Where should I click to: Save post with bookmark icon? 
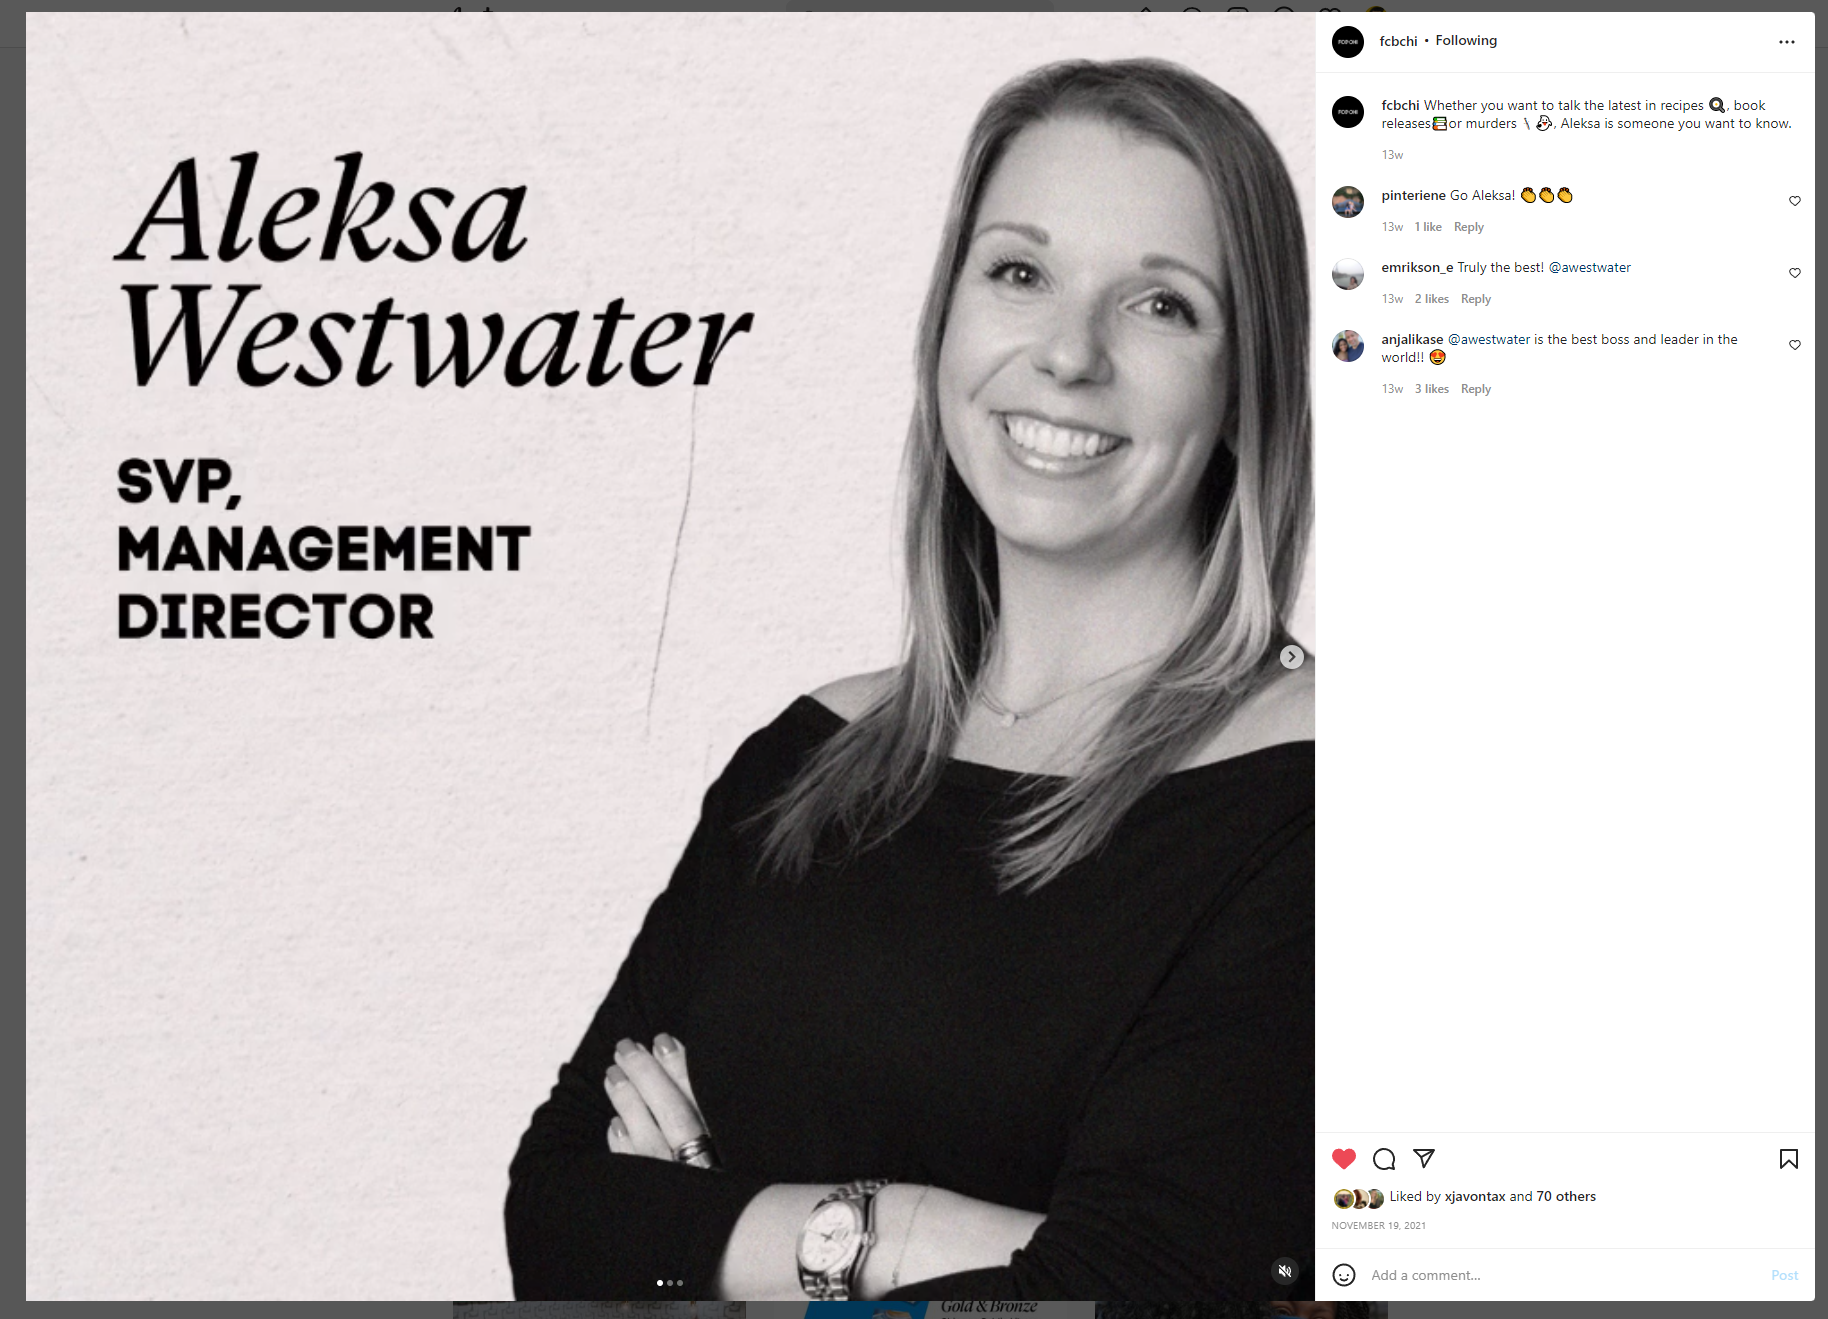coord(1789,1159)
